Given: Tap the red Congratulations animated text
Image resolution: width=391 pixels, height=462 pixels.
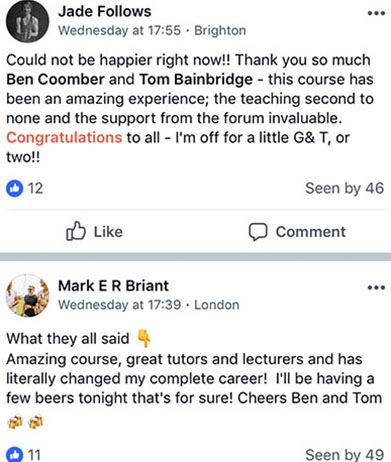Looking at the screenshot, I should pos(64,138).
